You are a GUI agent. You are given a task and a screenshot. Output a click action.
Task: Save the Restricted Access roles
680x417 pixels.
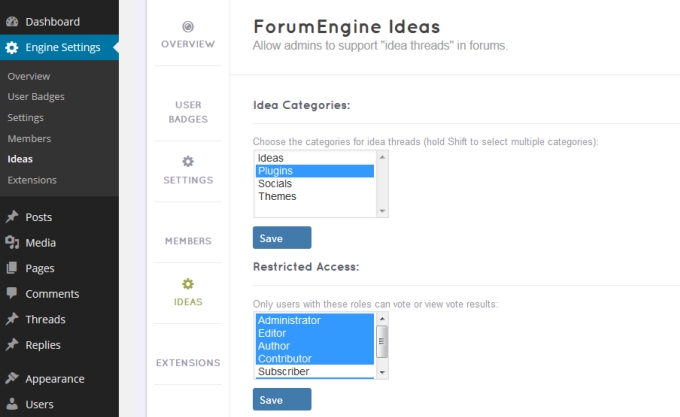point(282,400)
